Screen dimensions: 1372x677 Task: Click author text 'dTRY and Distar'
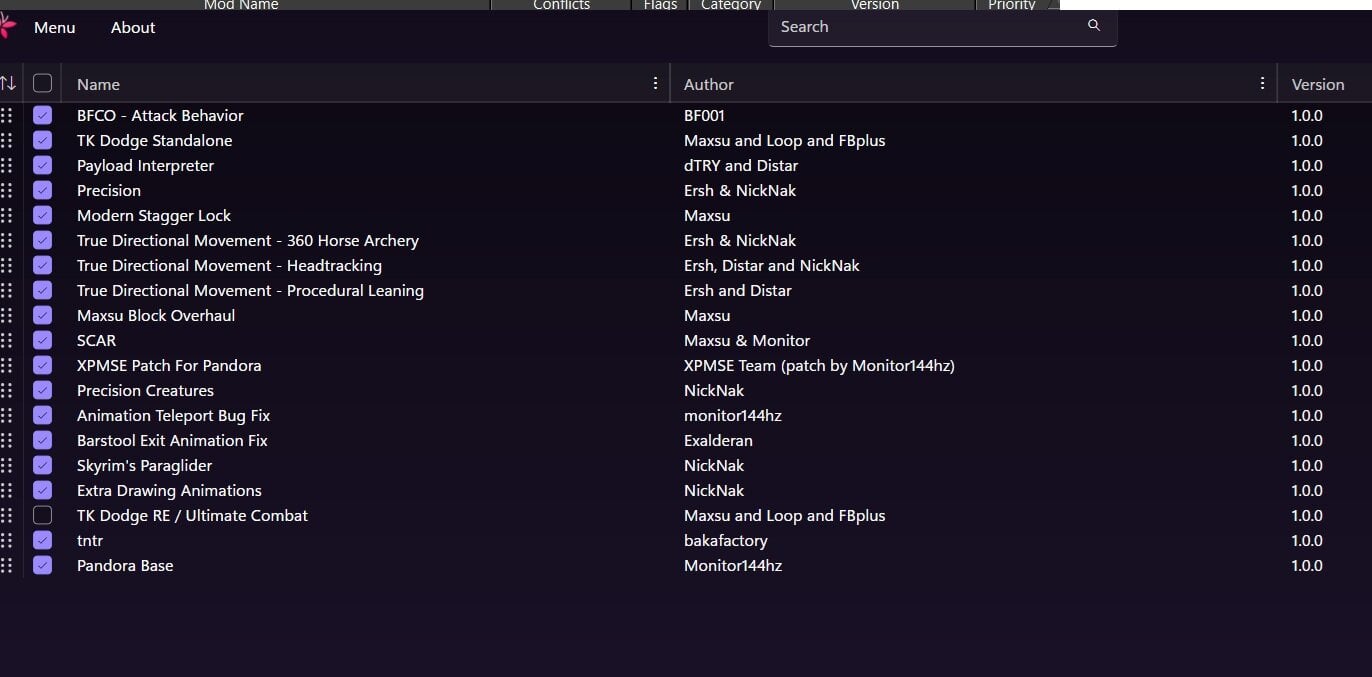(x=741, y=165)
